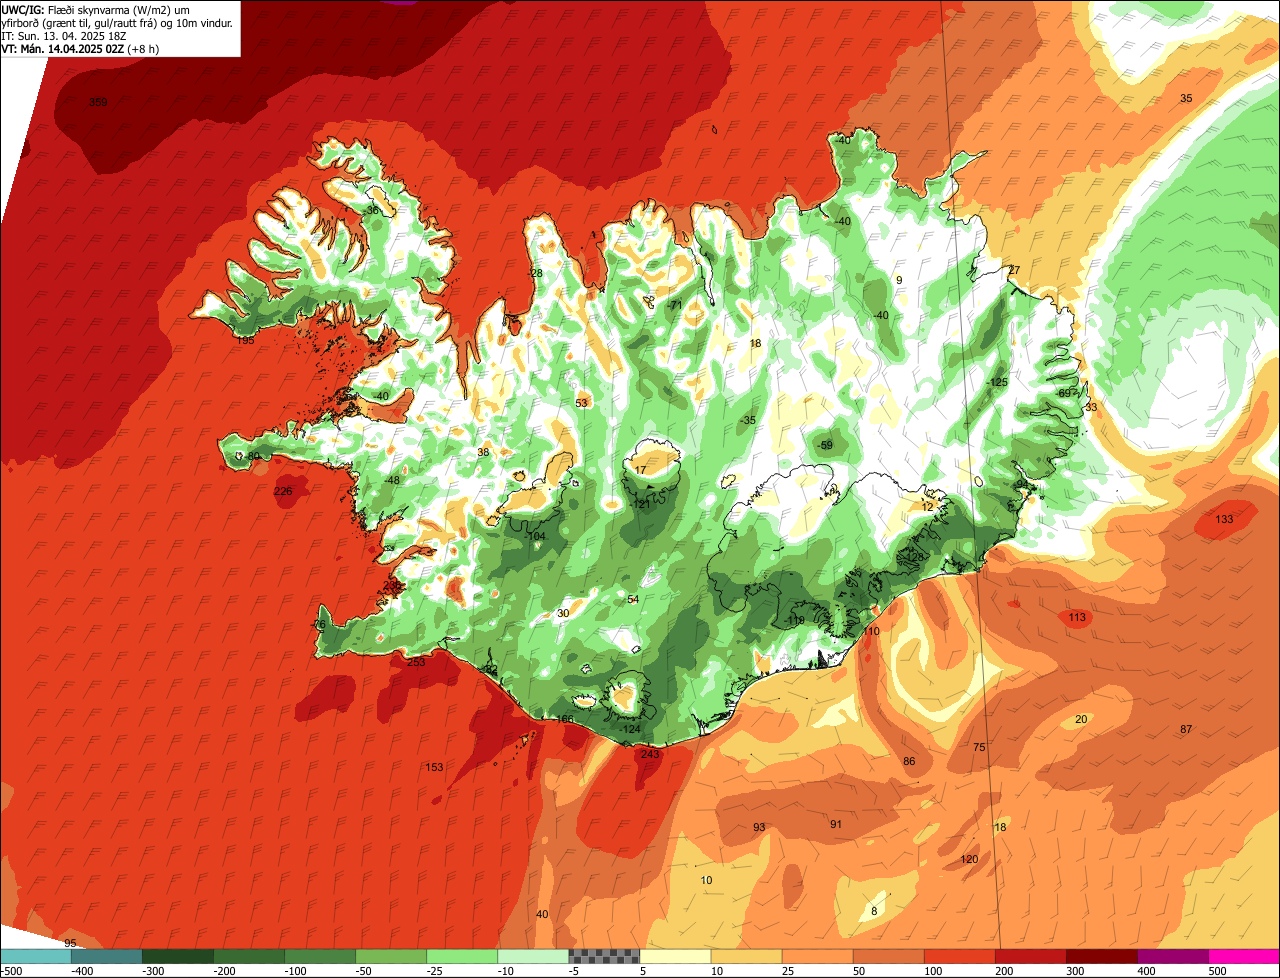Image resolution: width=1280 pixels, height=978 pixels.
Task: Click the map value -124
Action: coord(629,729)
